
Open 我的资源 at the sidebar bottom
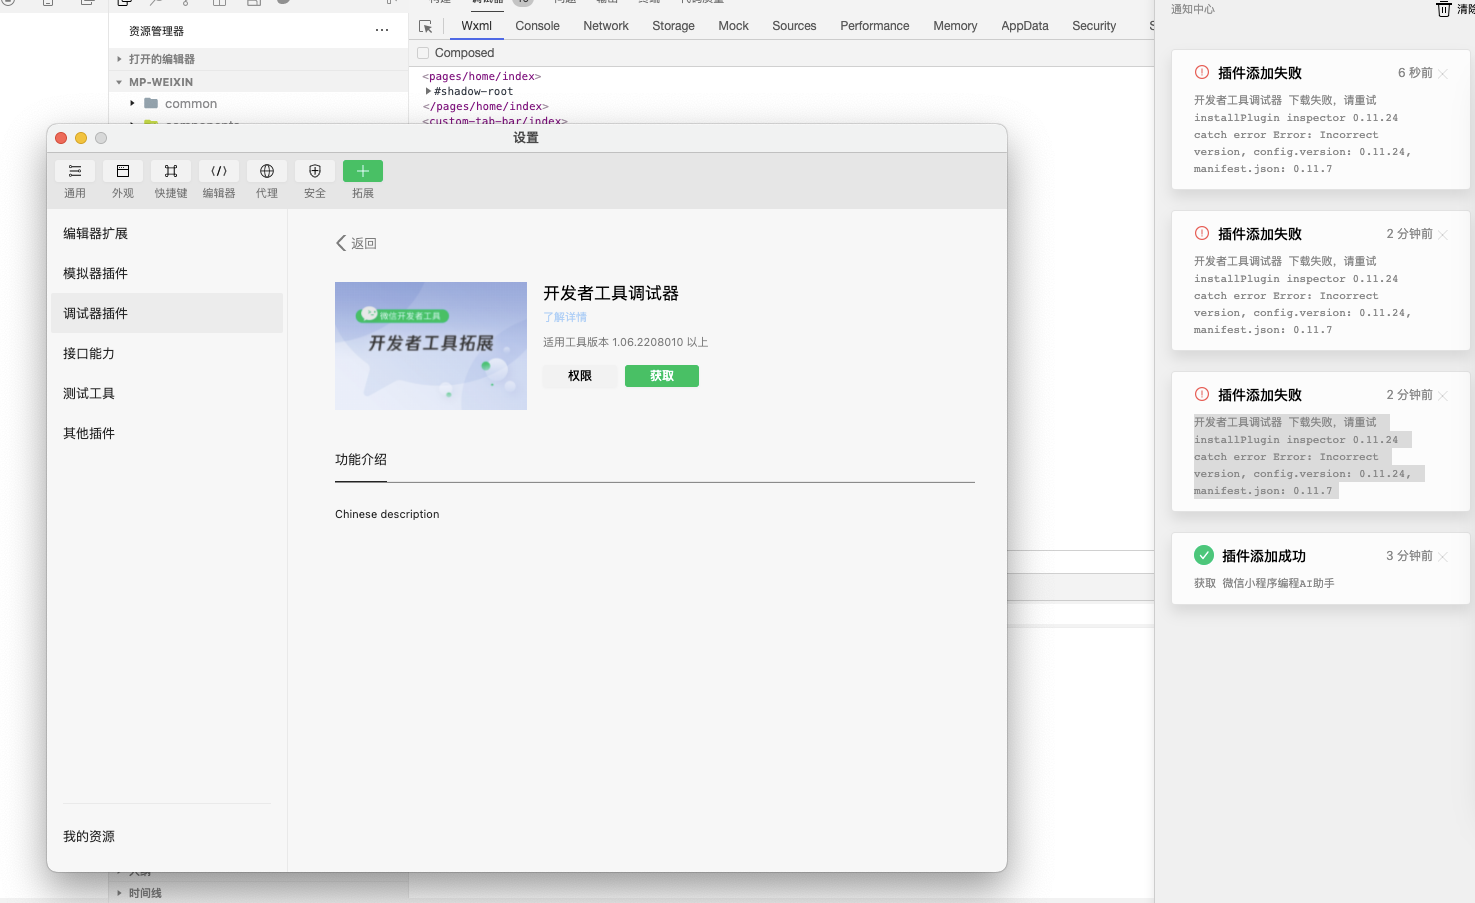(x=89, y=836)
